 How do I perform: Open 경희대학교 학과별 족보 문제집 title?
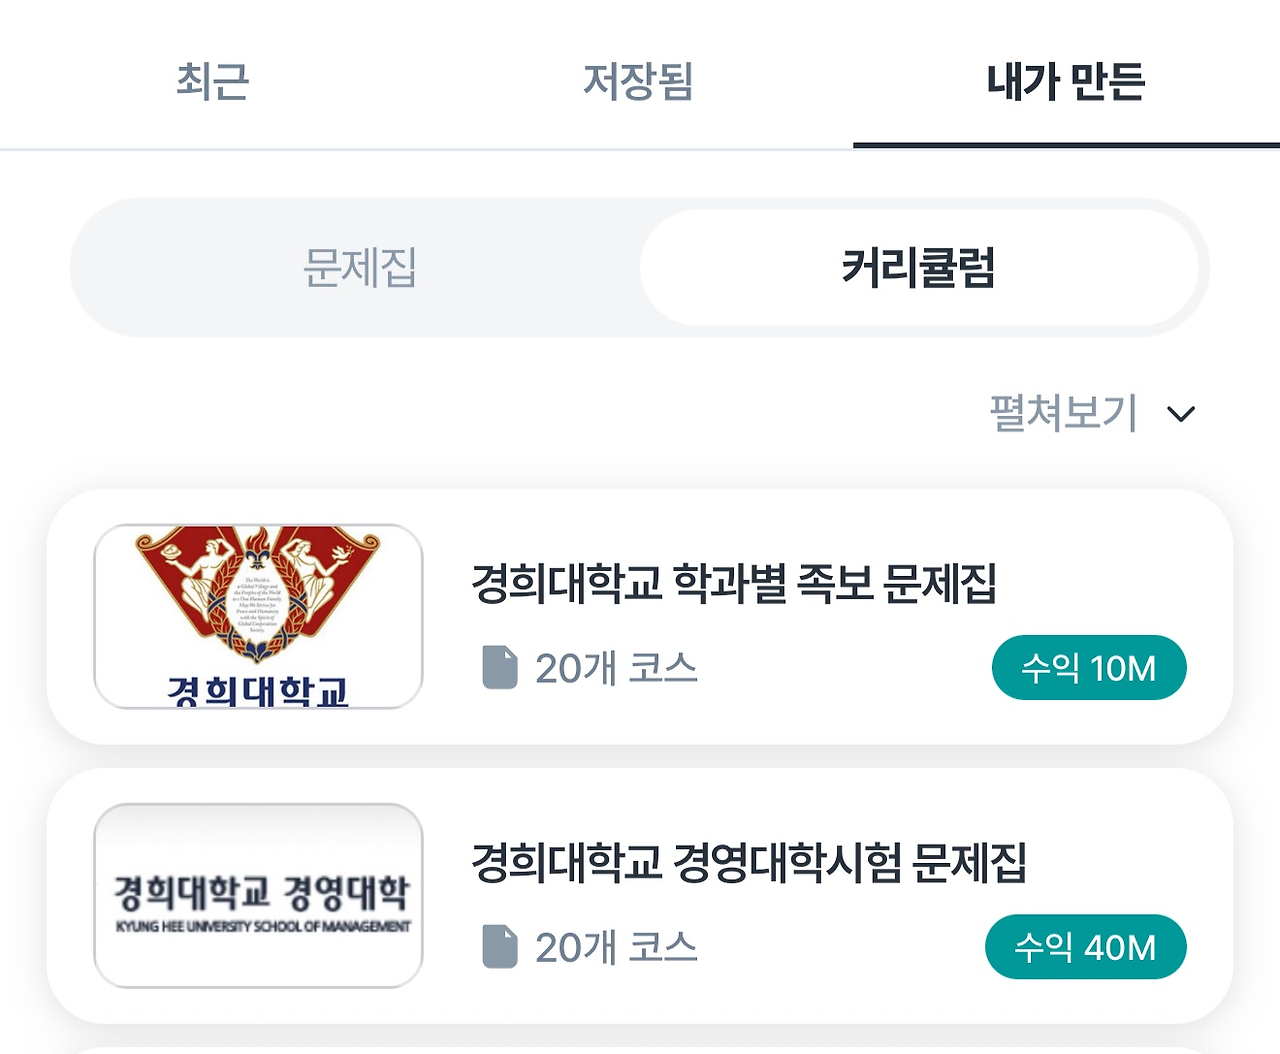(x=733, y=583)
